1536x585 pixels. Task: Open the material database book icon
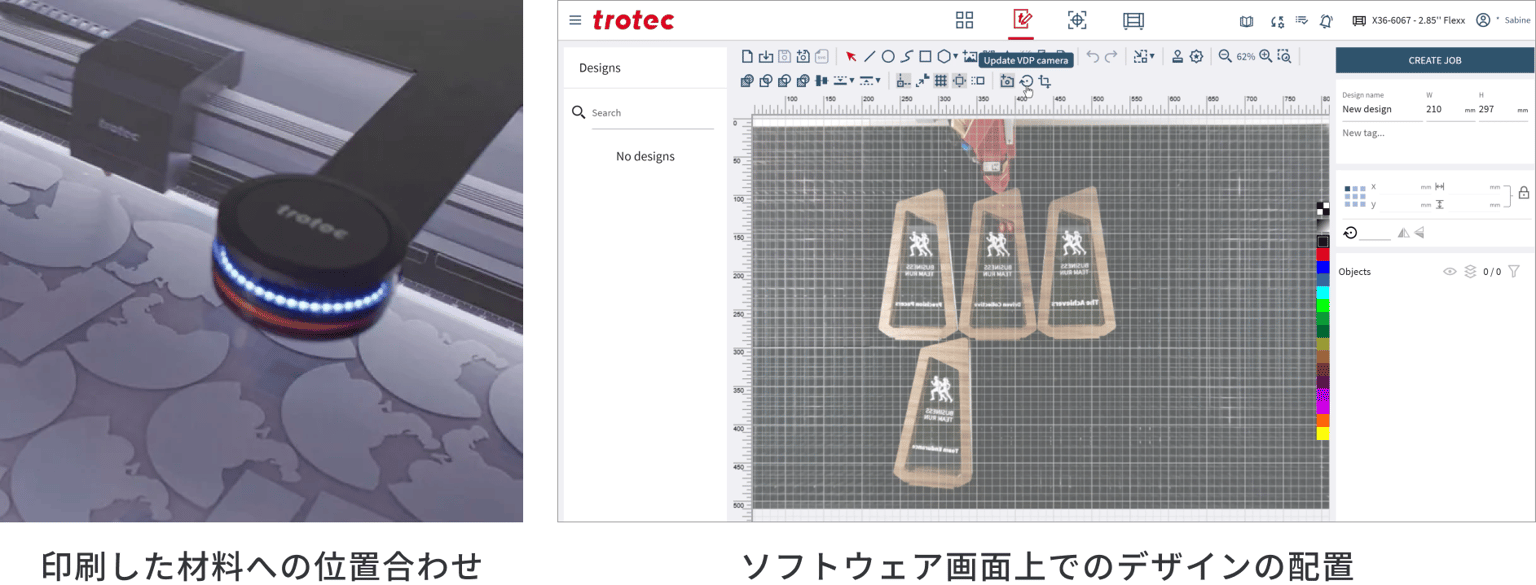(x=1246, y=21)
